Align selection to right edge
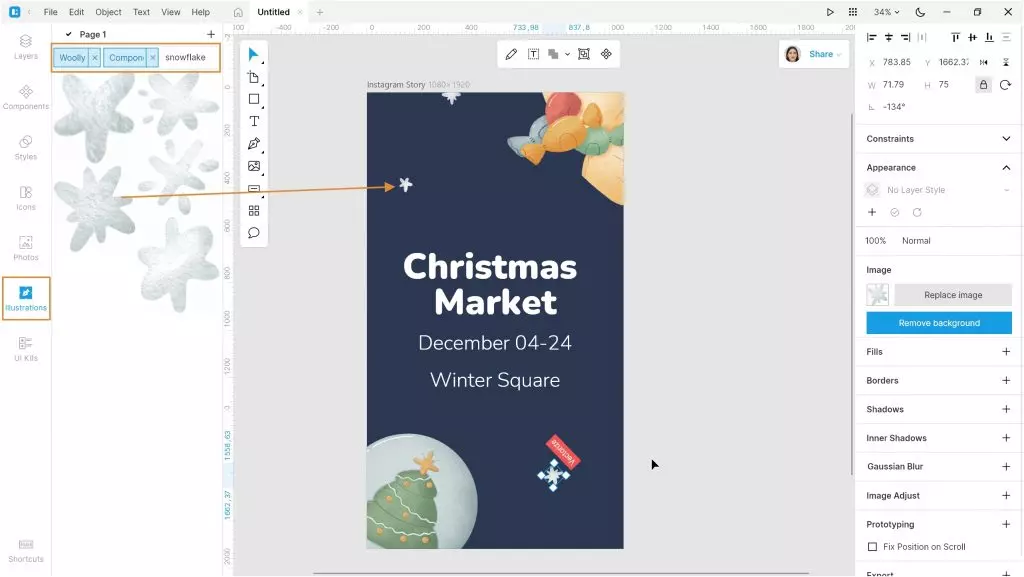This screenshot has height=577, width=1024. pos(905,37)
